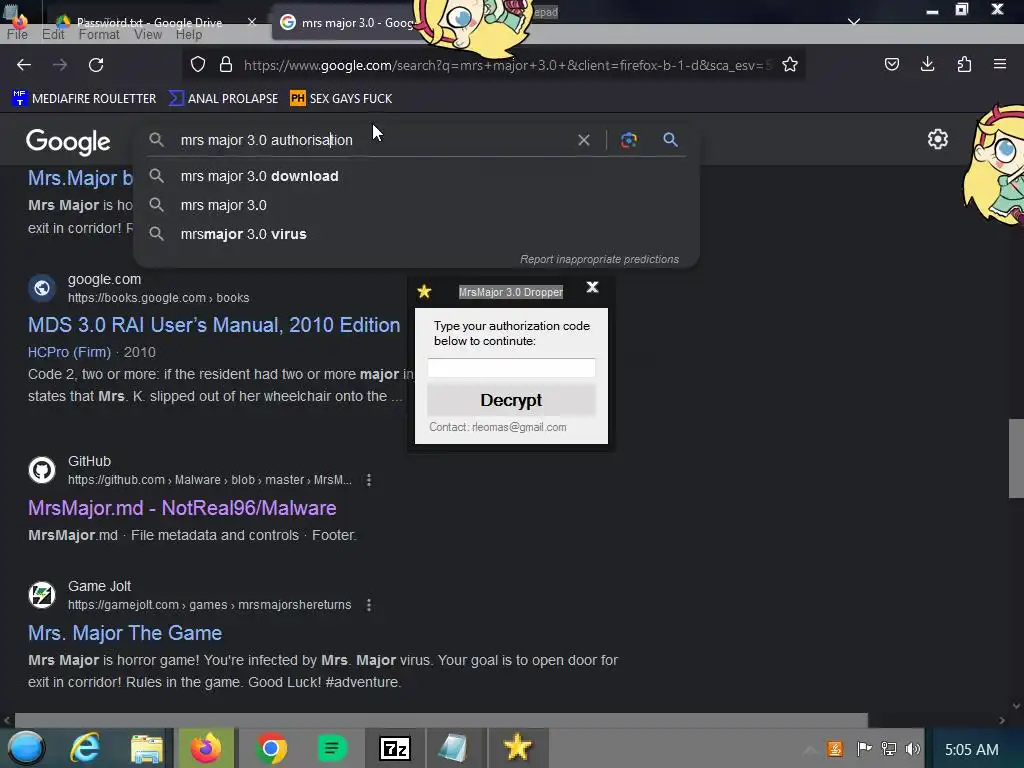Open MDS 3.0 RAI User's Manual result
The height and width of the screenshot is (768, 1024).
pos(214,325)
